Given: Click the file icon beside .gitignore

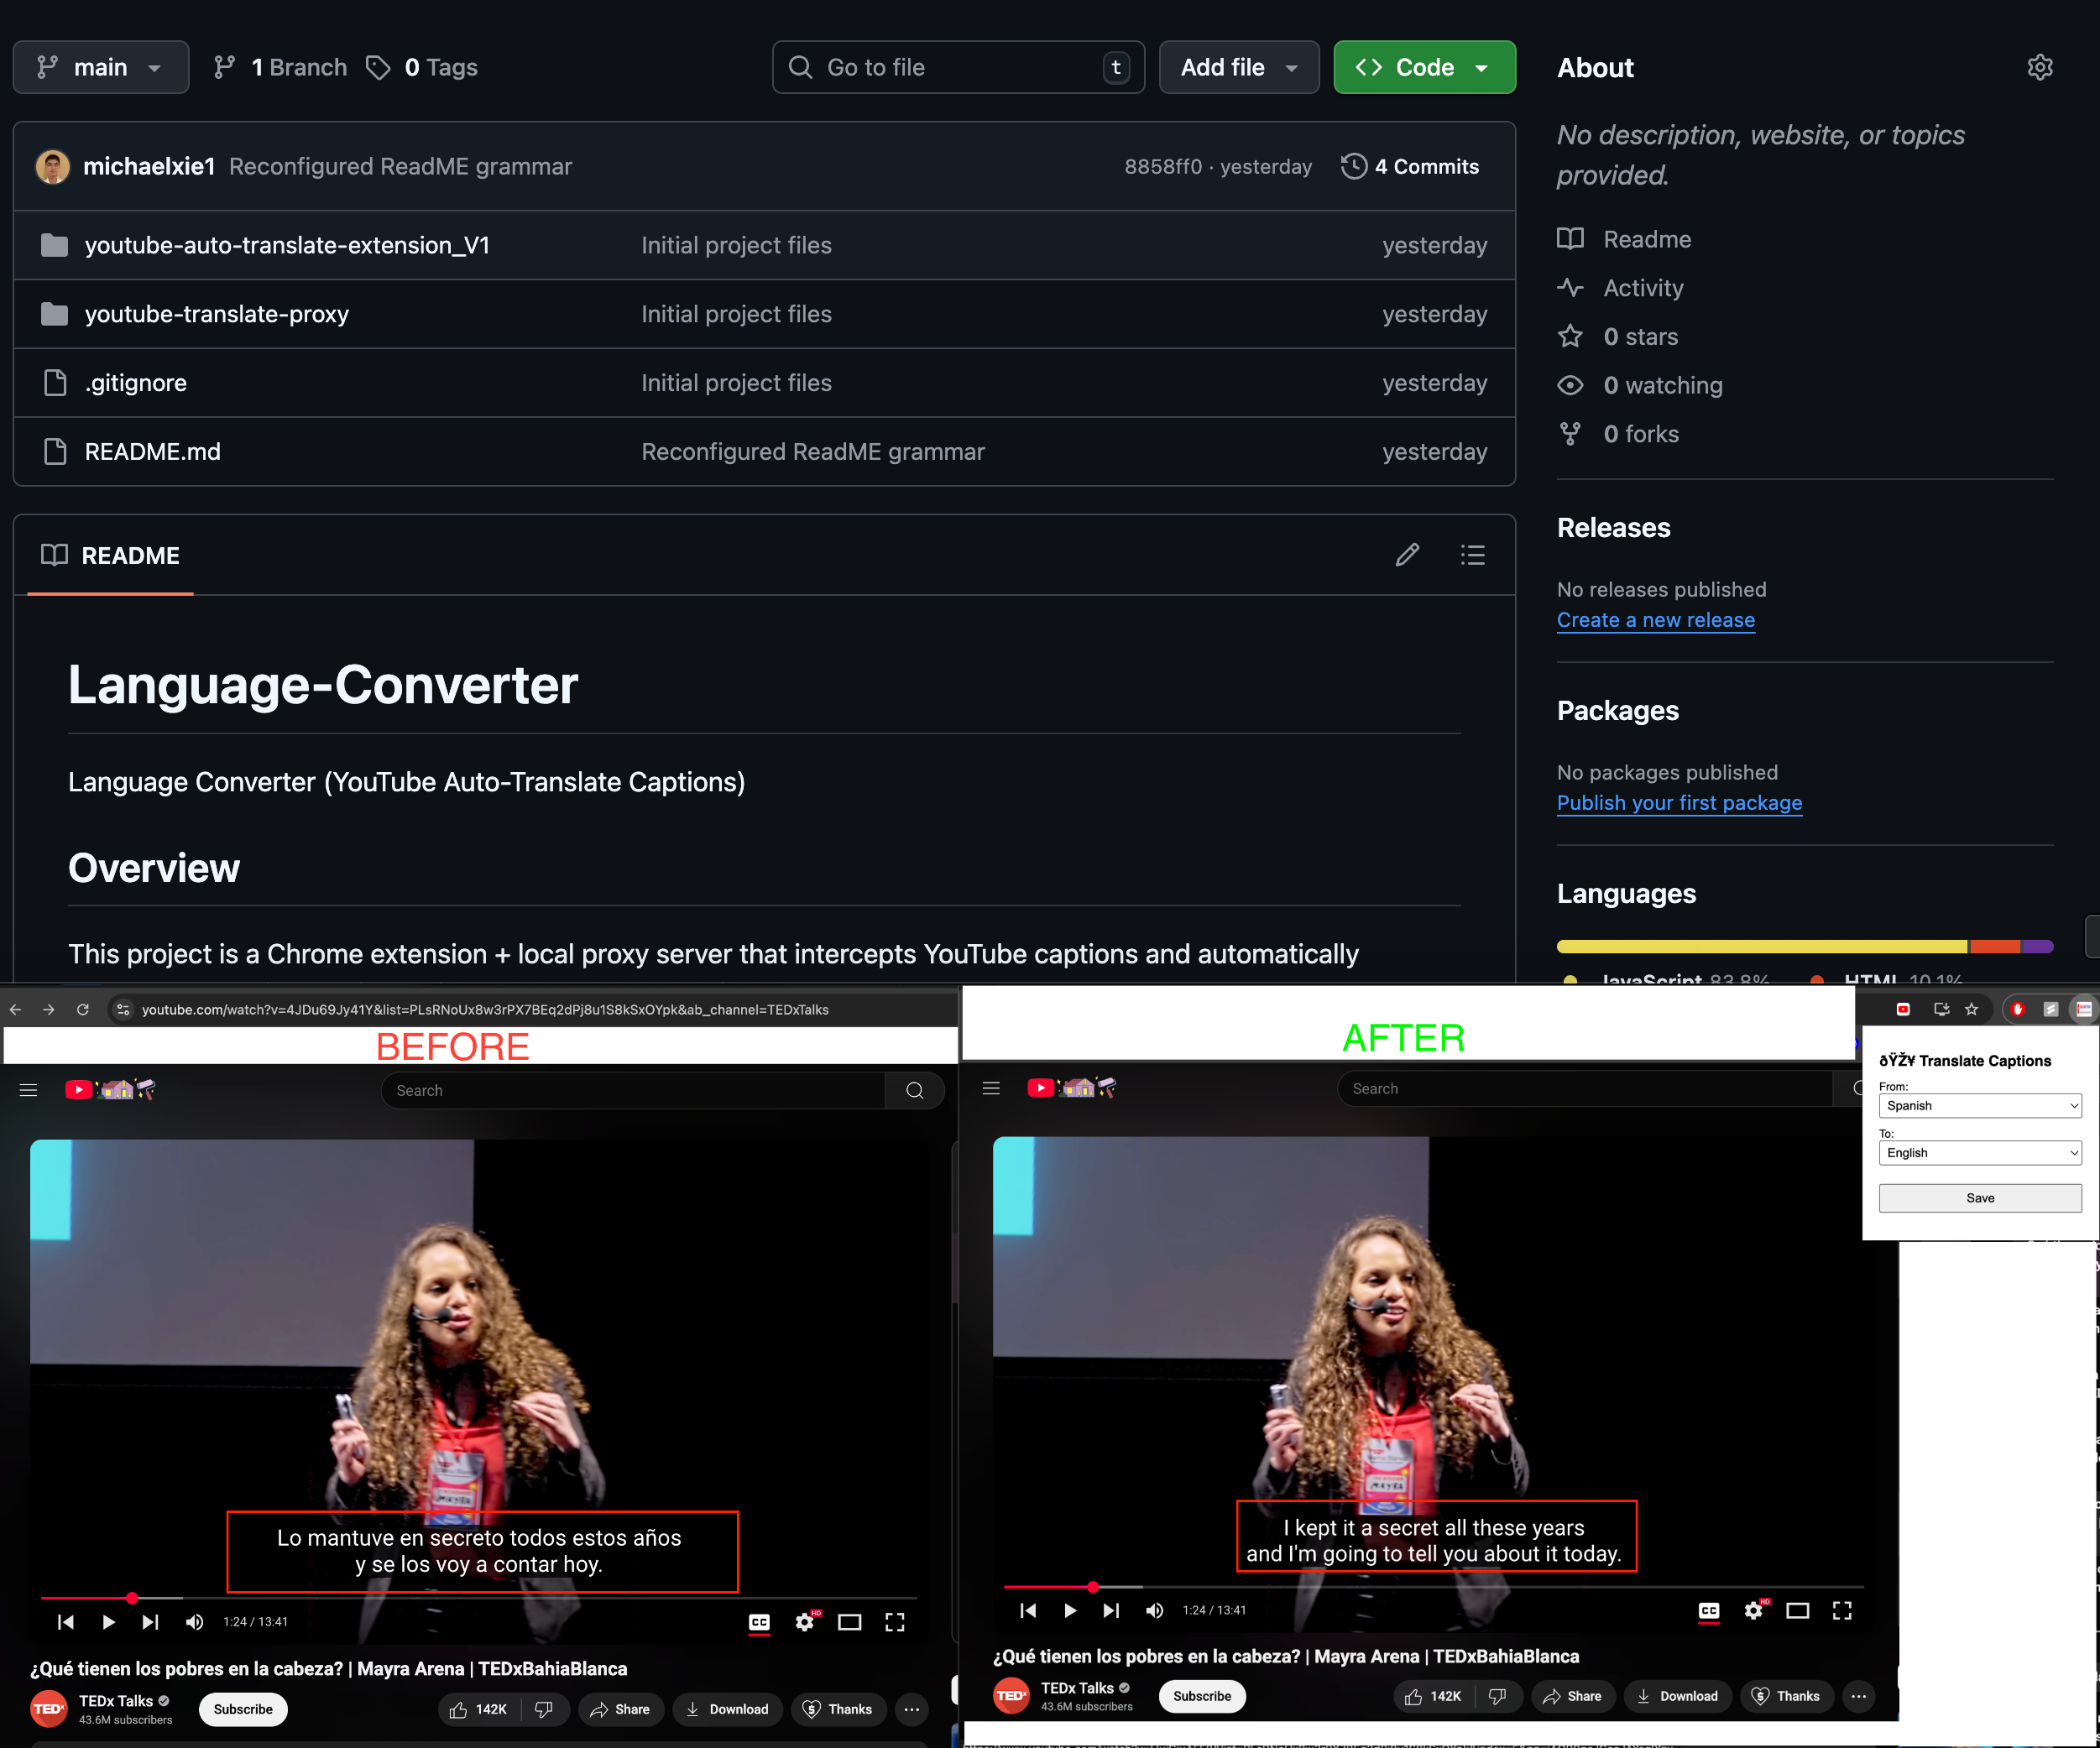Looking at the screenshot, I should click(55, 383).
